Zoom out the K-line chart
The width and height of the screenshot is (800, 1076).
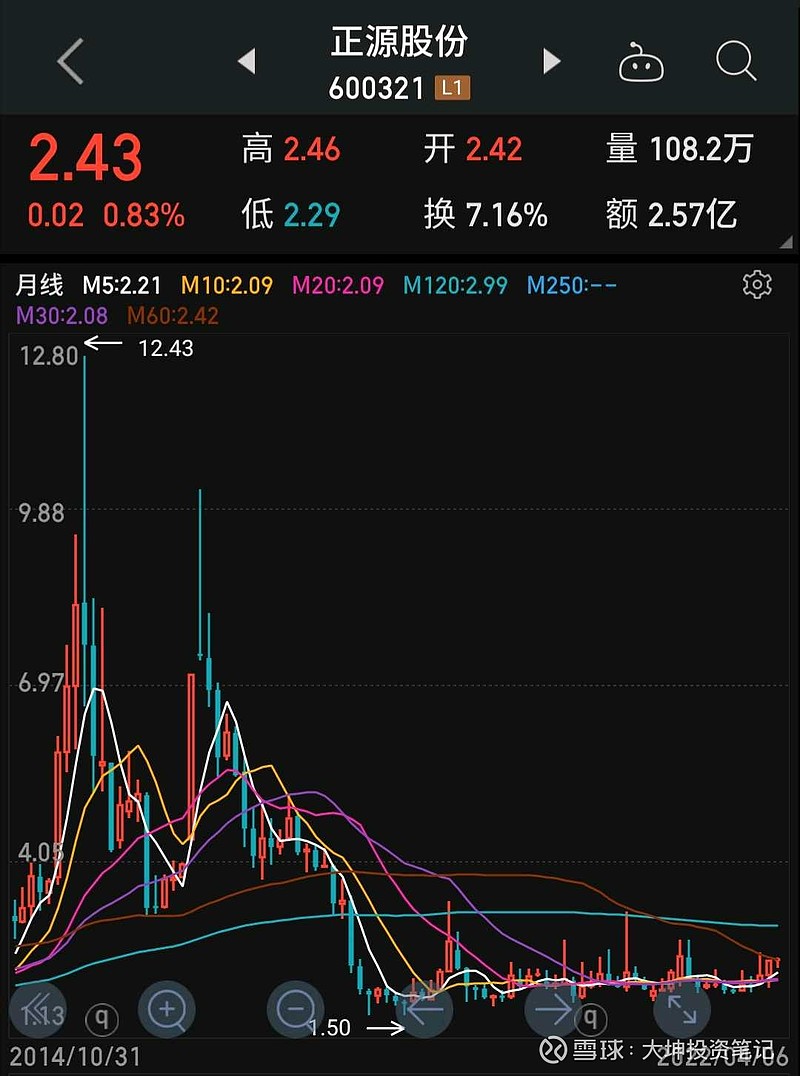click(296, 1009)
